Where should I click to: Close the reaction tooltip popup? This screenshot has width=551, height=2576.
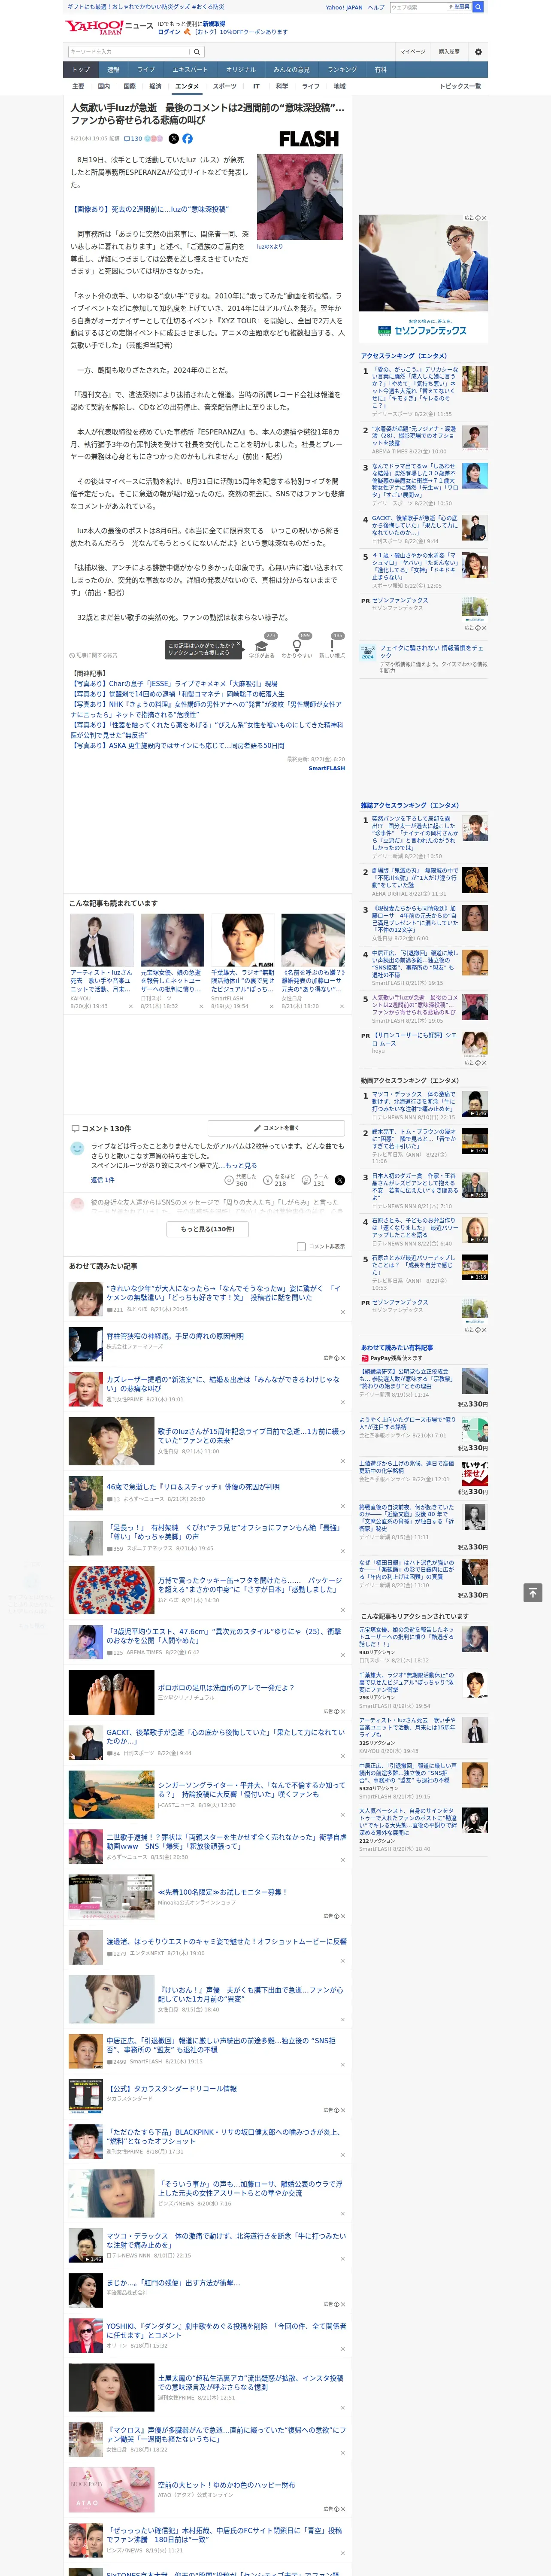coord(239,645)
